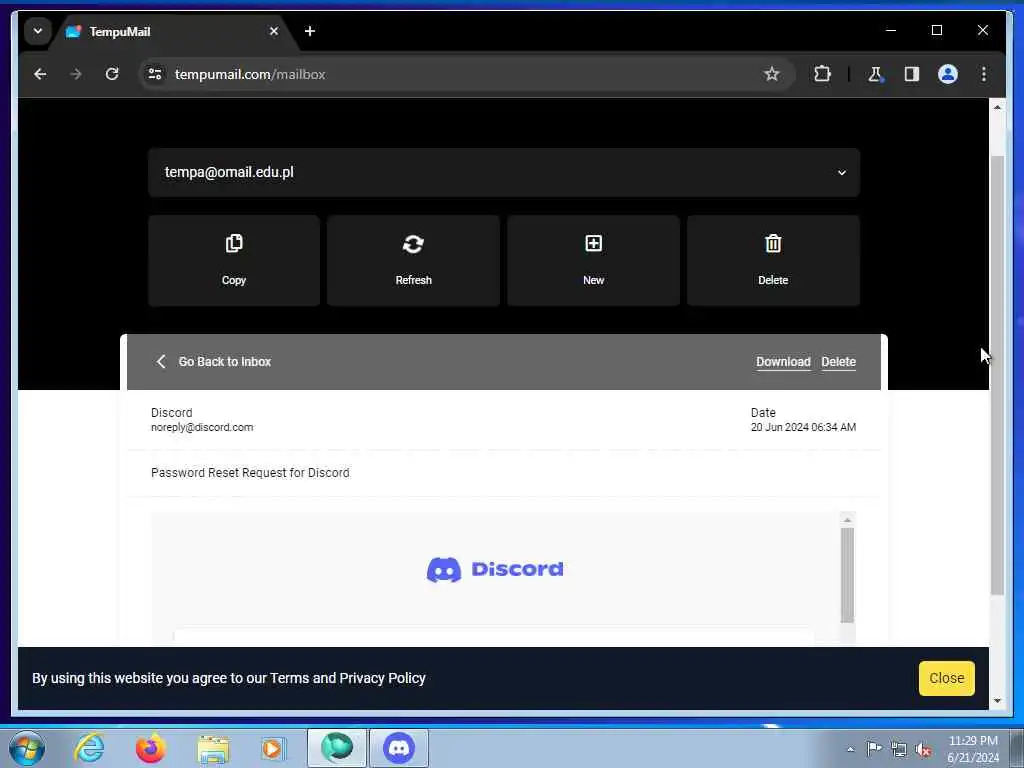Switch to Discord in the taskbar

coord(399,748)
